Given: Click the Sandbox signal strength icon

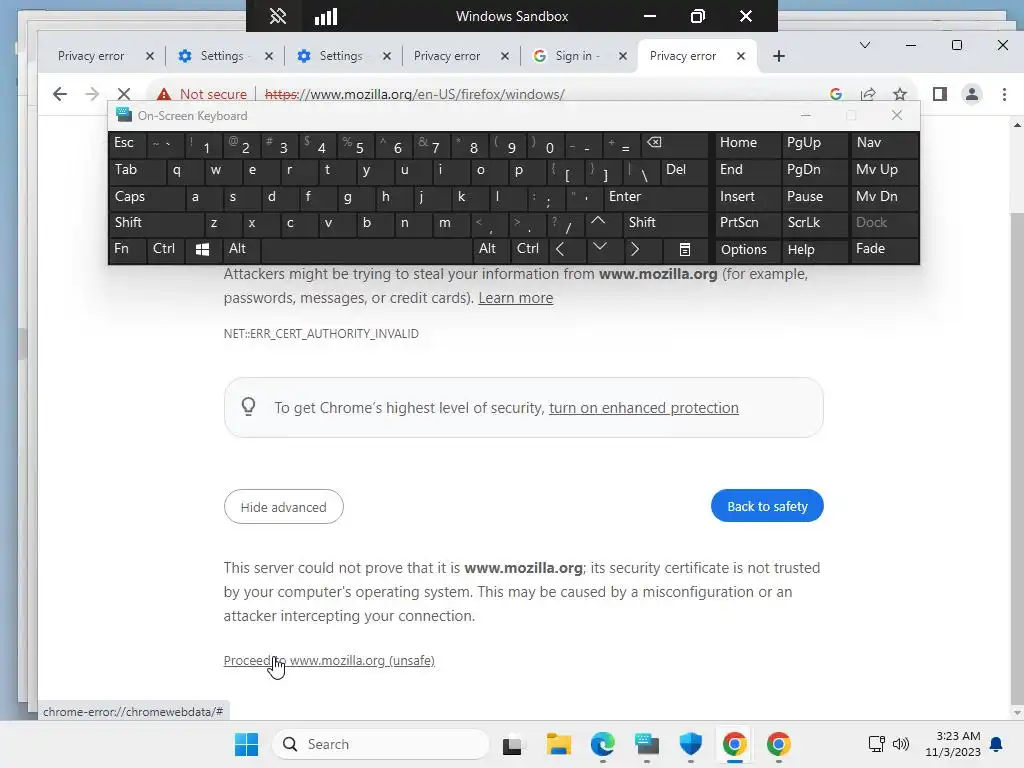Looking at the screenshot, I should click(x=326, y=16).
